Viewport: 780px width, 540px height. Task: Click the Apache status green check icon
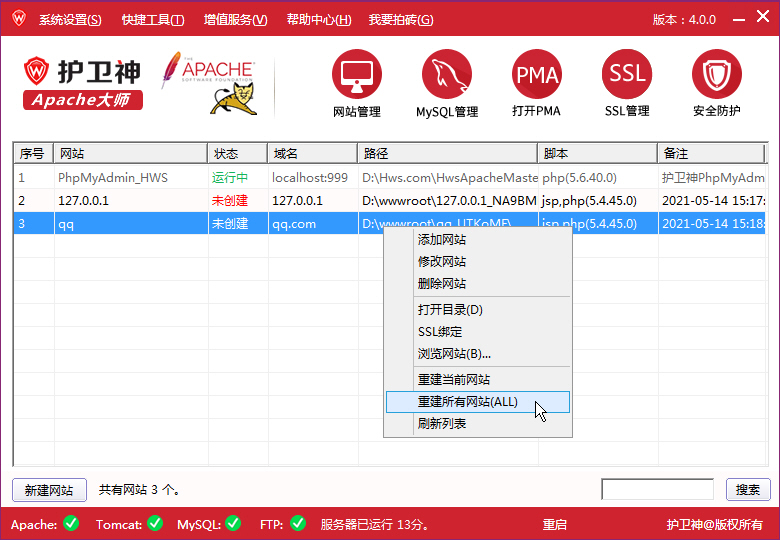pos(71,523)
